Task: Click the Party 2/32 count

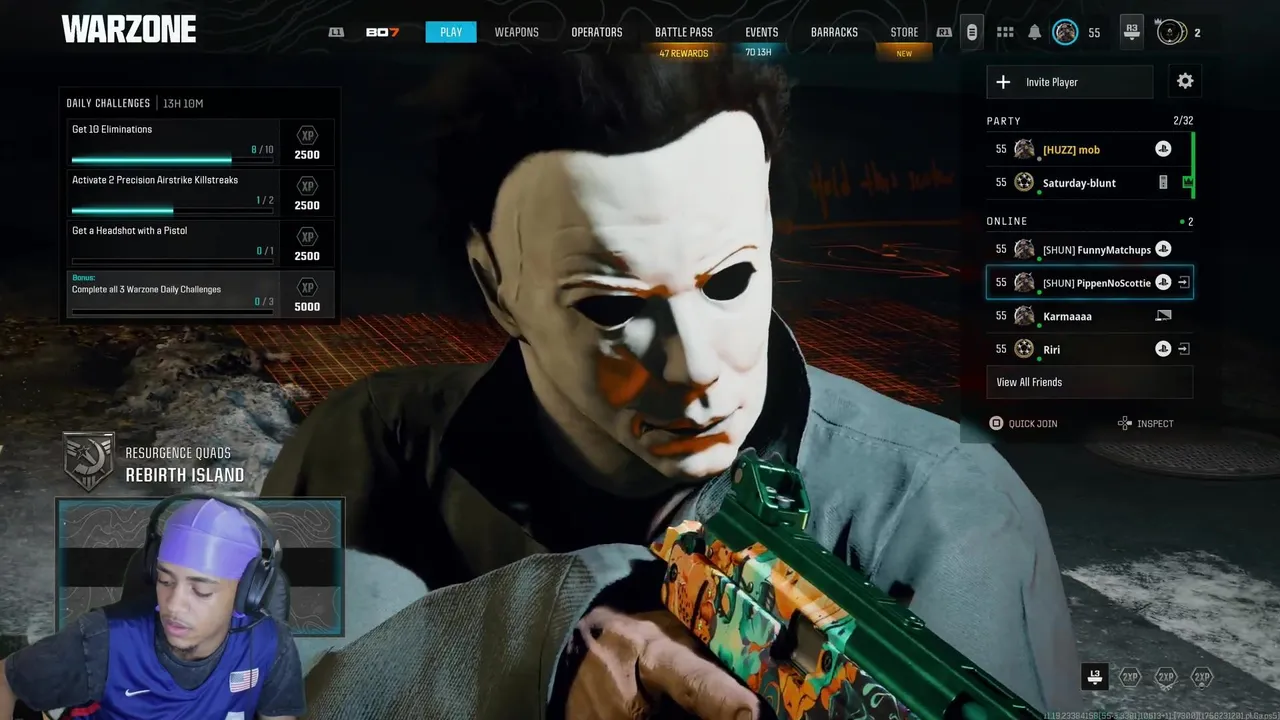Action: pos(1183,120)
